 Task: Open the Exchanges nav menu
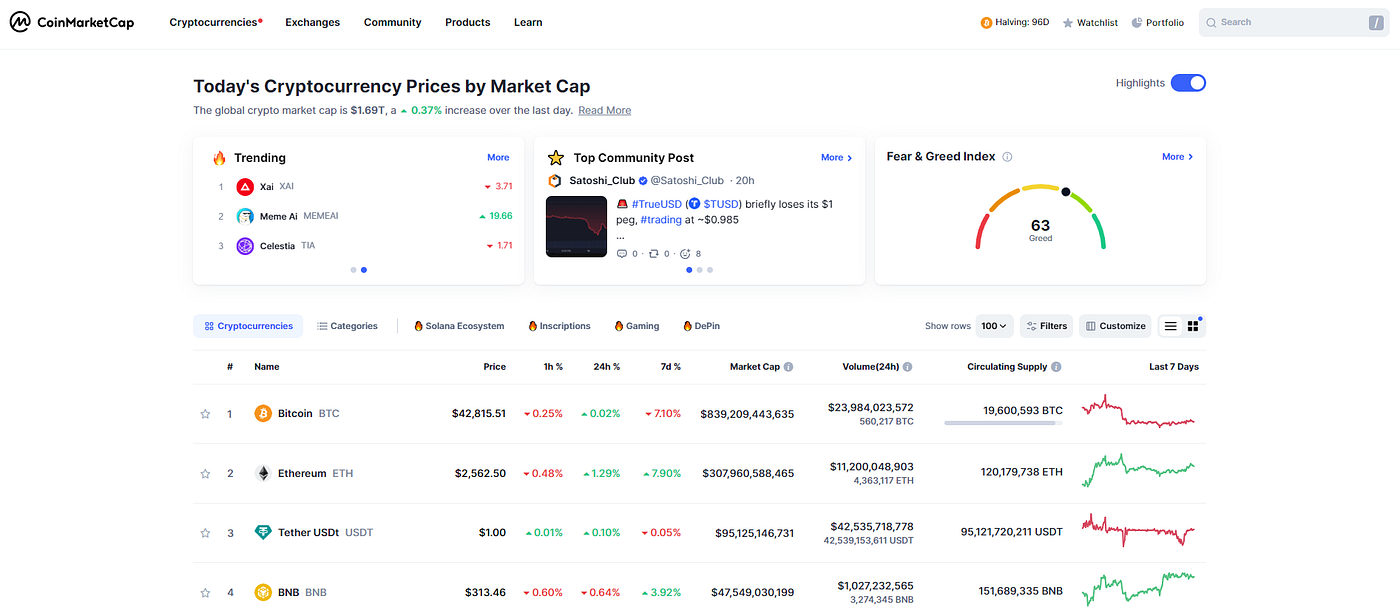(312, 22)
